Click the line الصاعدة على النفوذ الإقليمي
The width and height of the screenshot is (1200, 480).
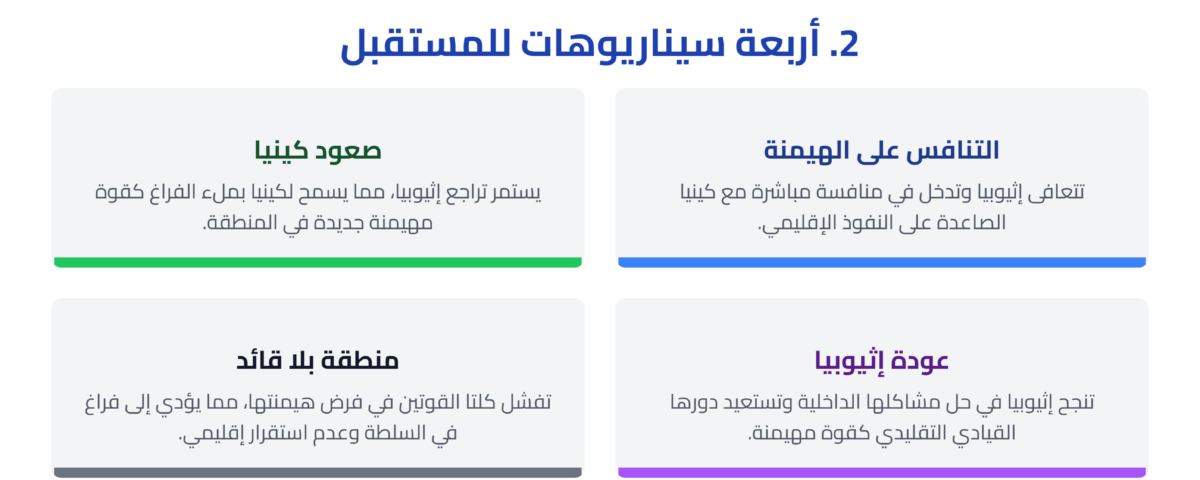[x=881, y=223]
